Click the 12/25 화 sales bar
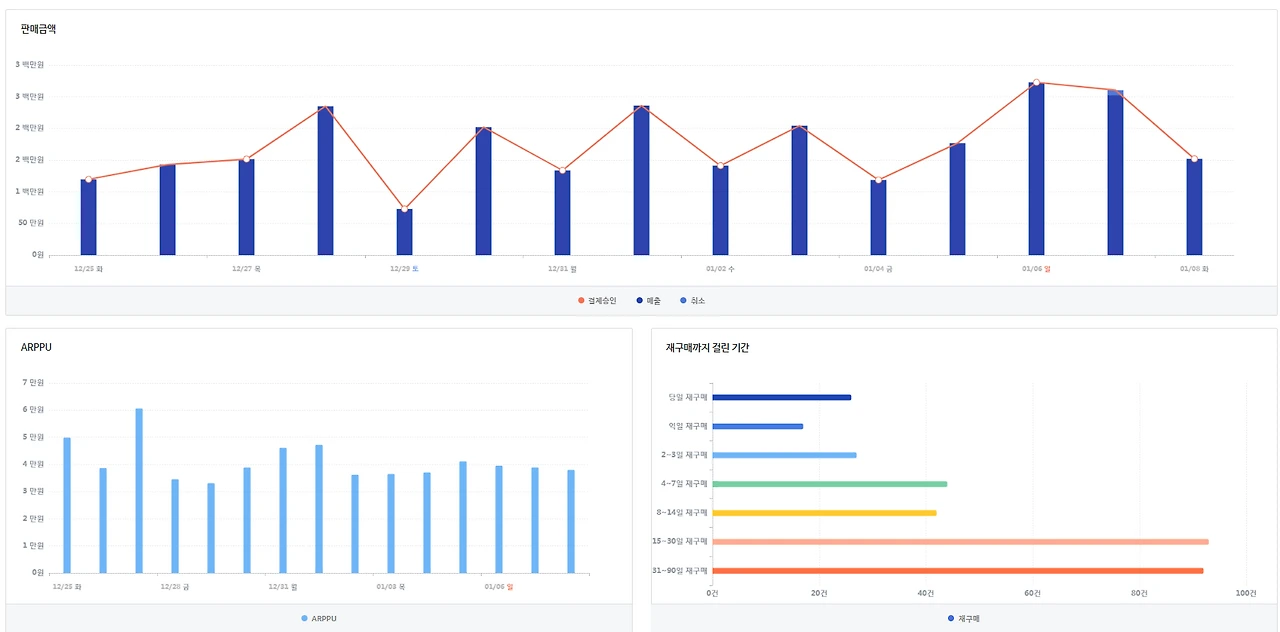 click(88, 217)
